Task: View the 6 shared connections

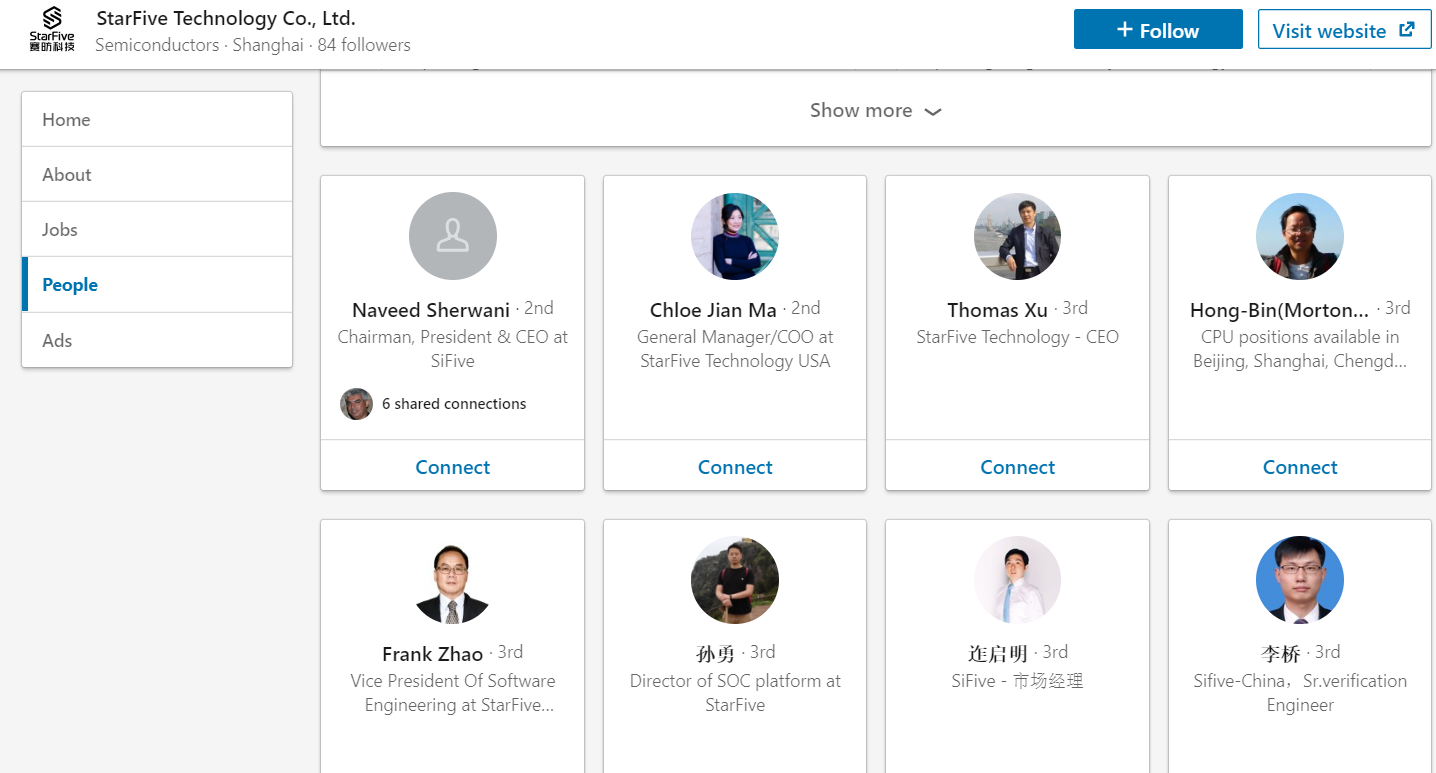Action: [x=454, y=404]
